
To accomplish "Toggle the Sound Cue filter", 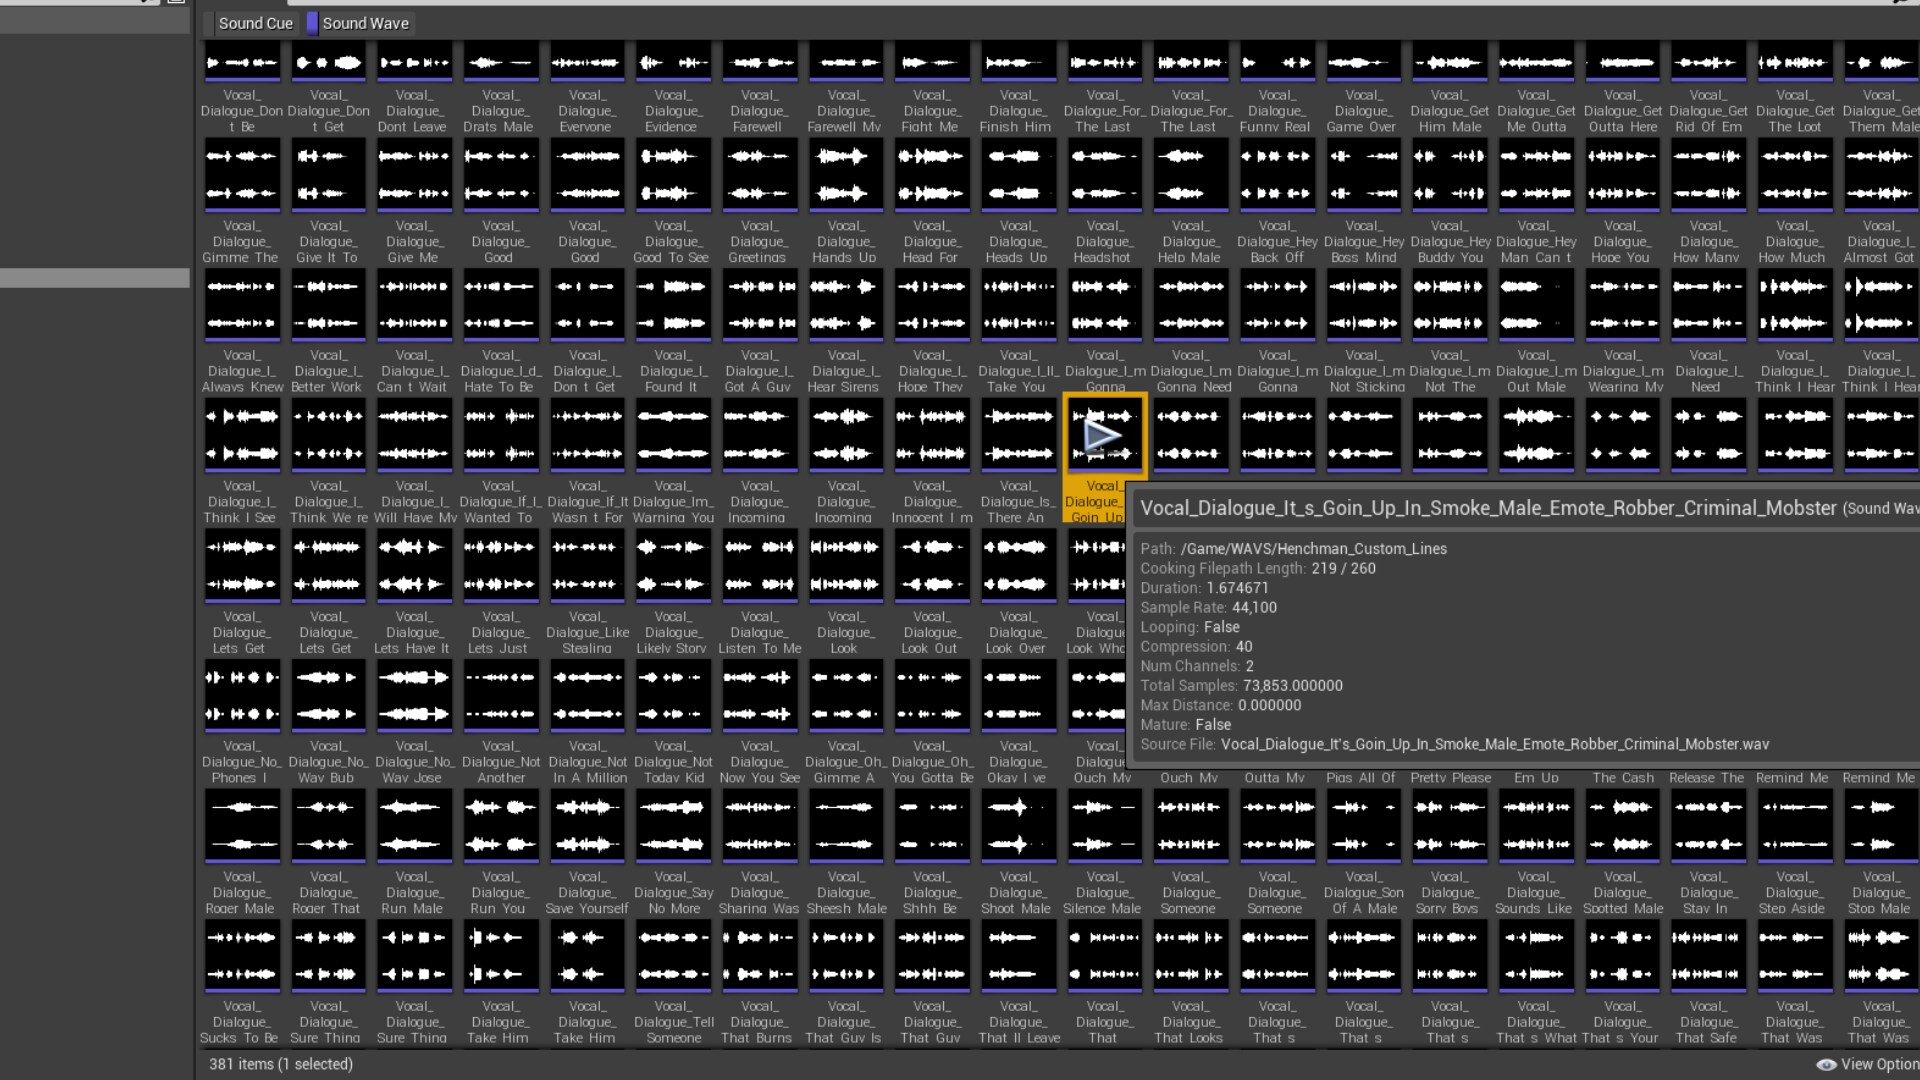I will point(250,23).
